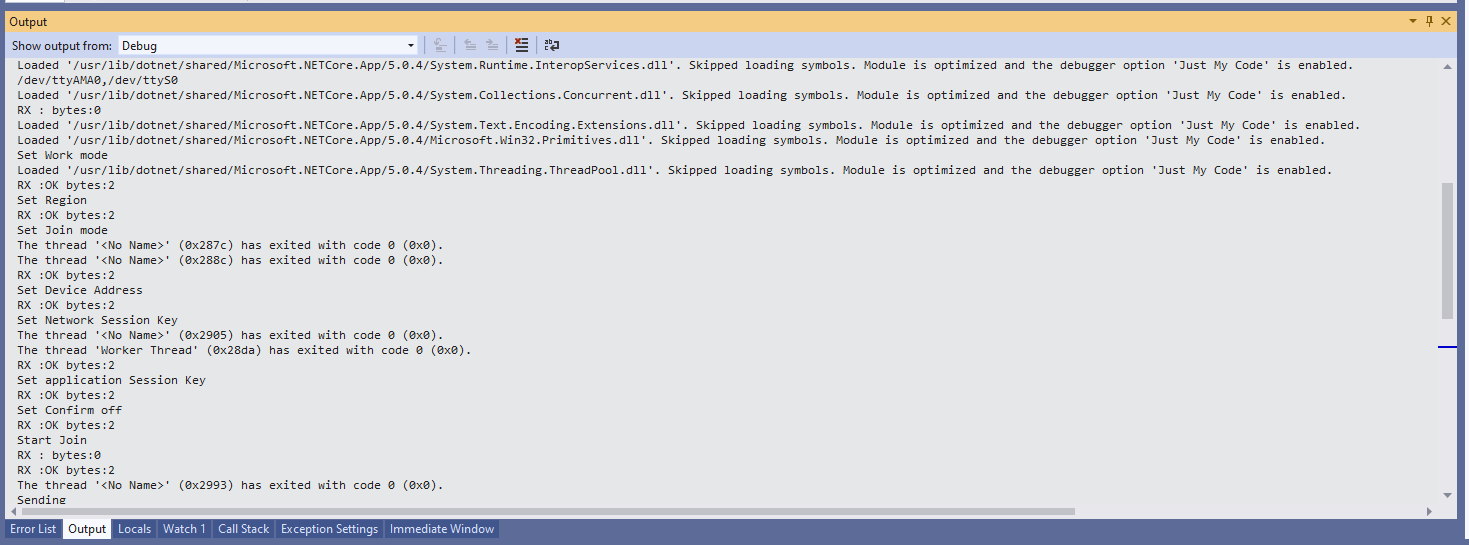Toggle Word Wrap in the Output toolbar
Image resolution: width=1469 pixels, height=545 pixels.
pyautogui.click(x=552, y=45)
